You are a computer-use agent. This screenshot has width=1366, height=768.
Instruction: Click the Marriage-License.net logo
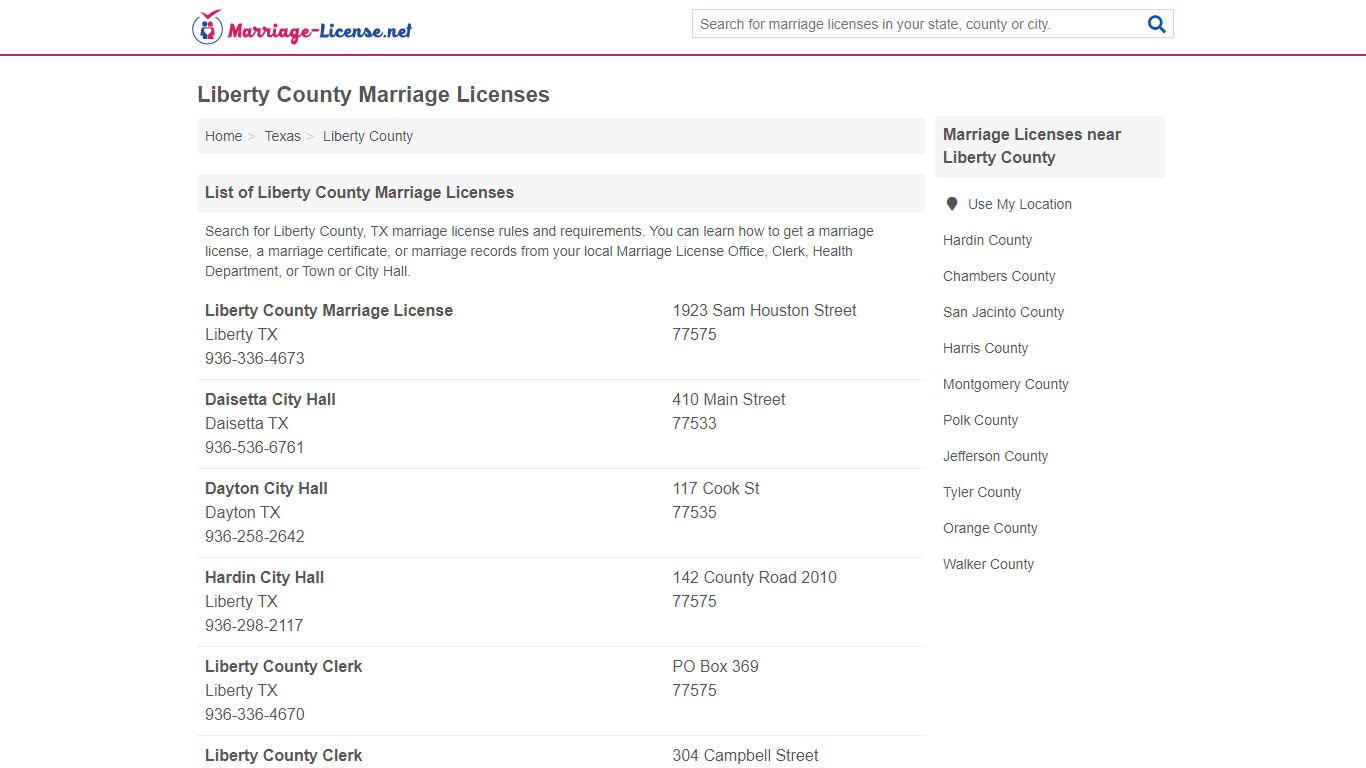pos(302,27)
